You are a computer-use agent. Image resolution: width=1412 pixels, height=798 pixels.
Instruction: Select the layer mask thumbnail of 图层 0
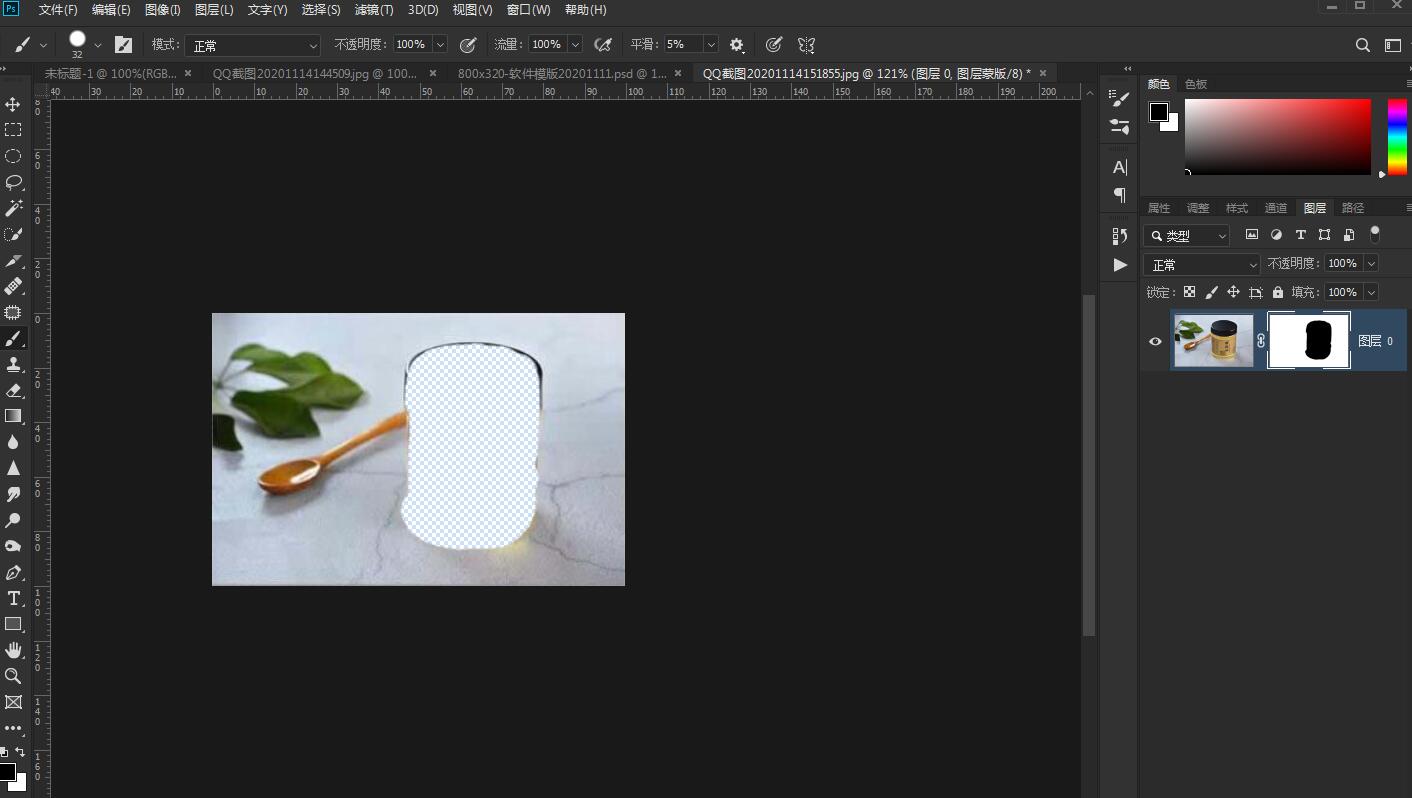(1309, 341)
